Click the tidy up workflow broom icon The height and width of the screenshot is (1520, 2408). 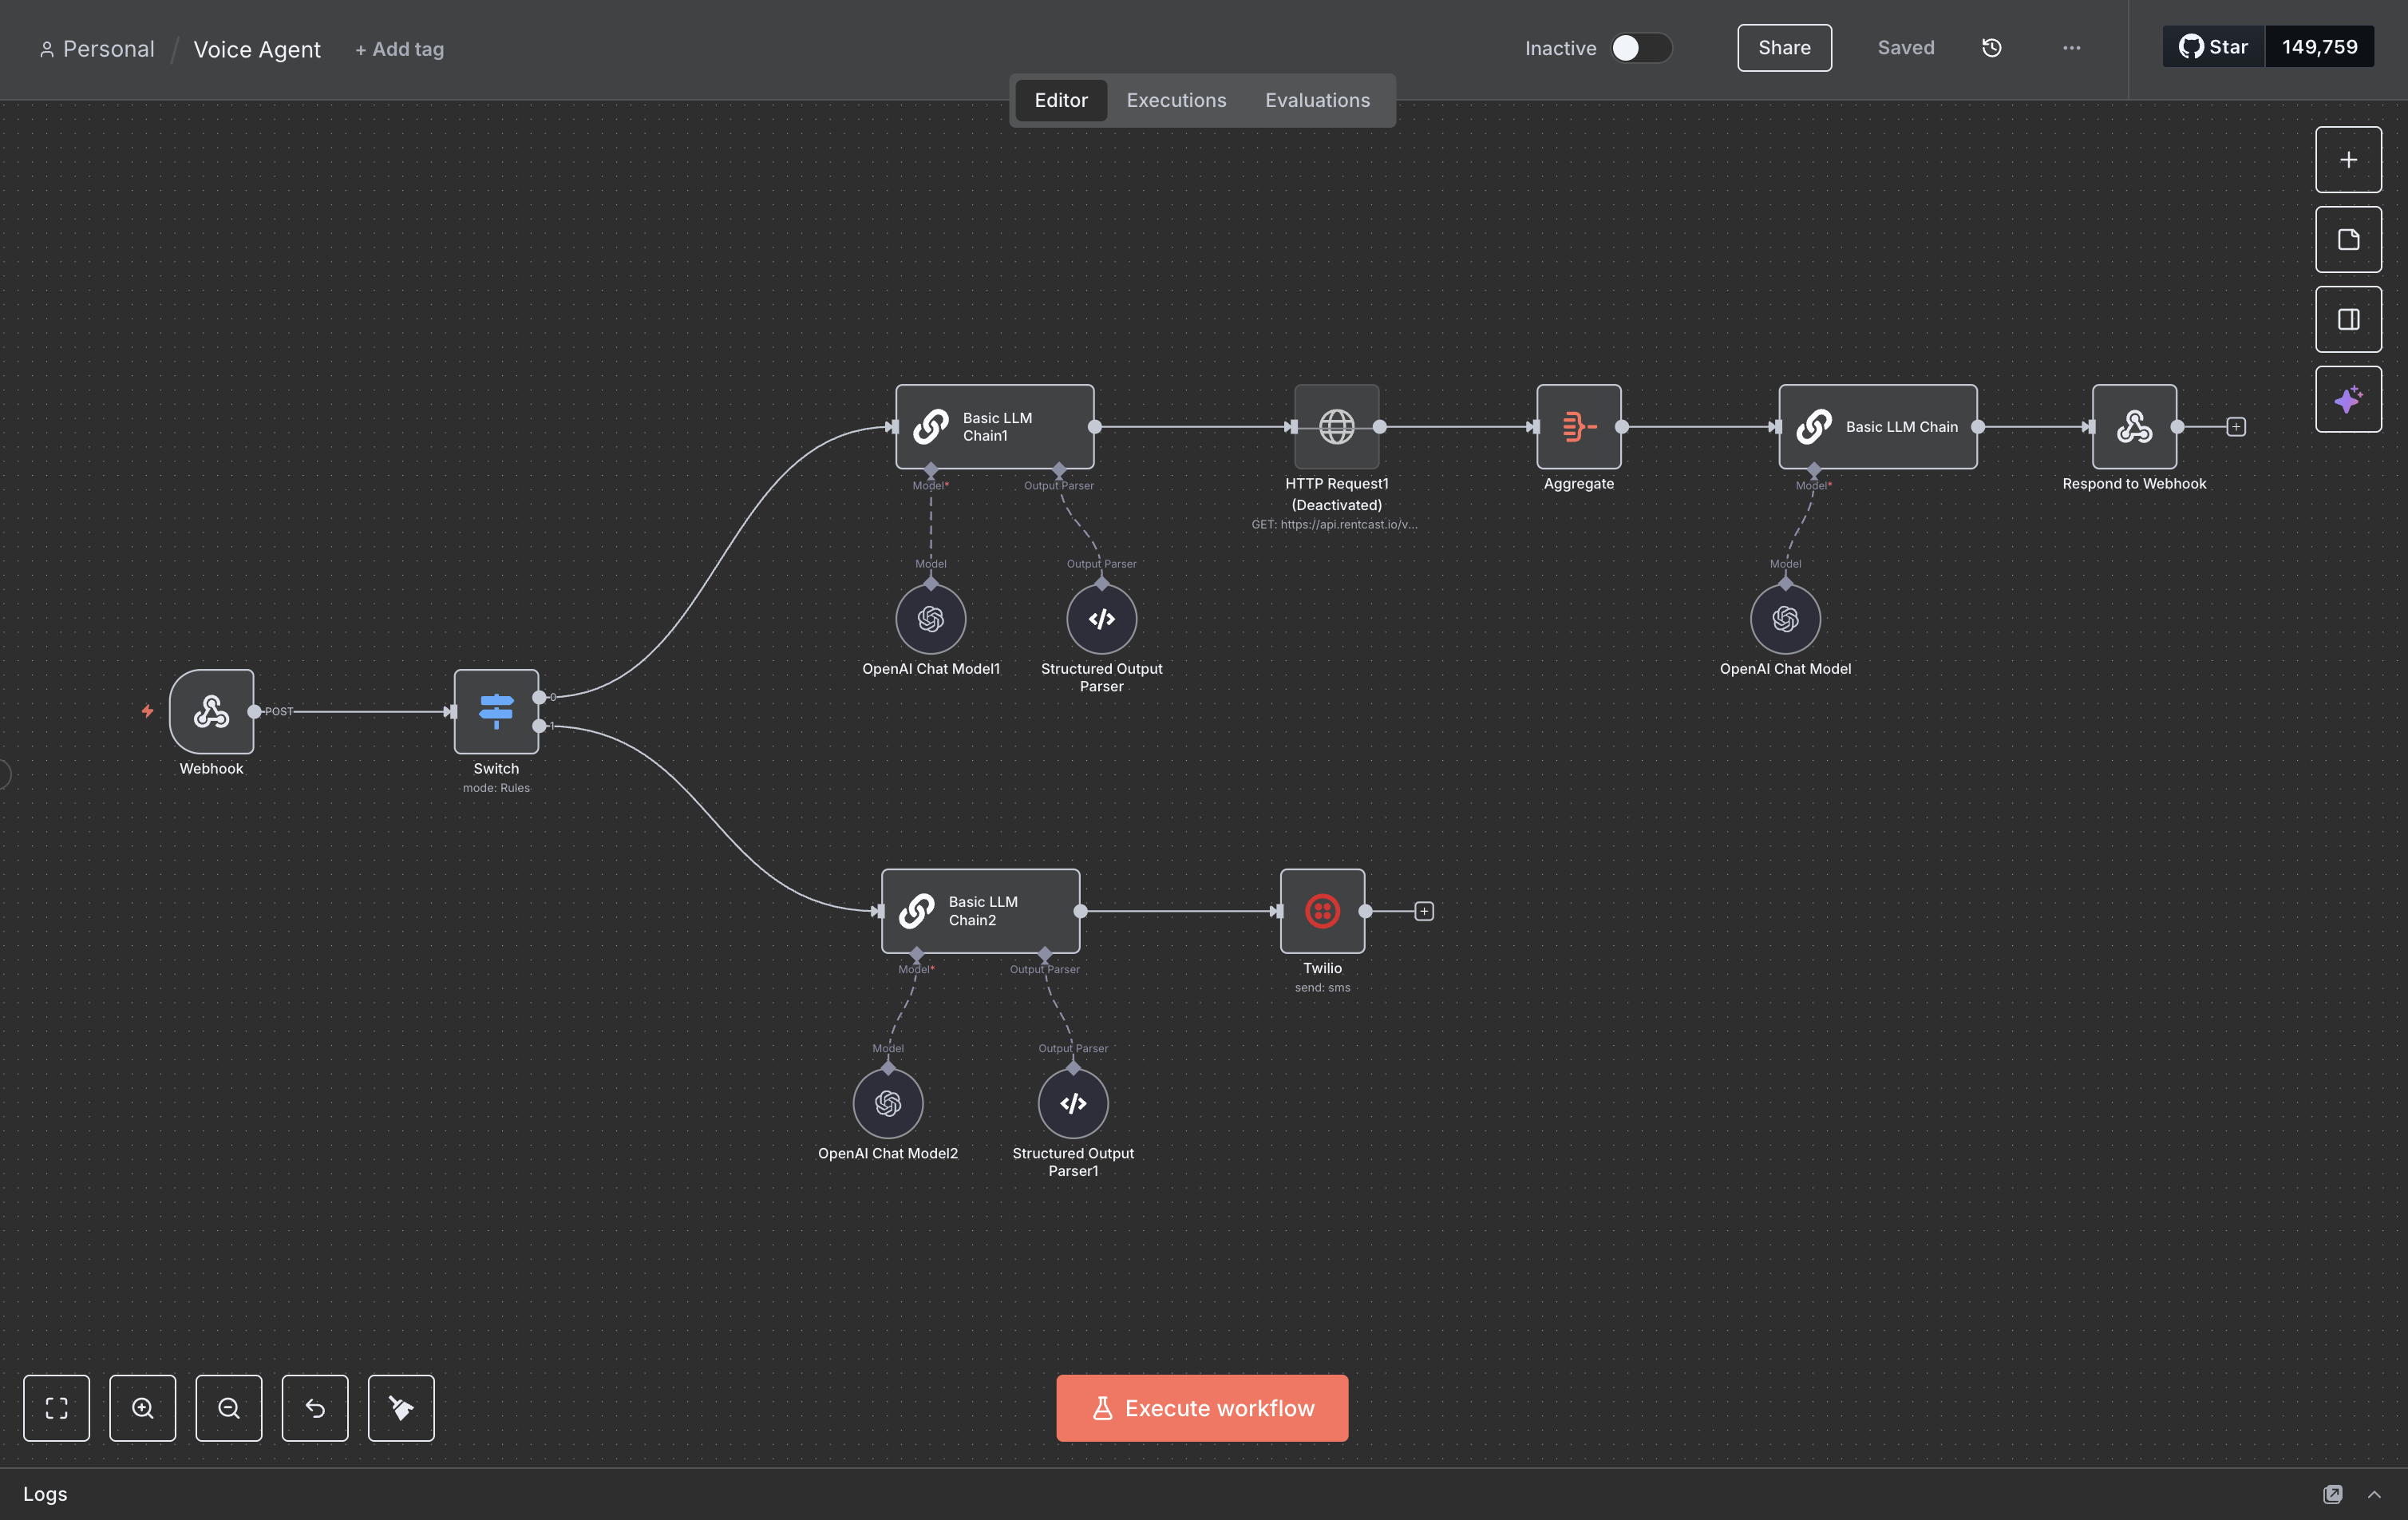(x=401, y=1408)
